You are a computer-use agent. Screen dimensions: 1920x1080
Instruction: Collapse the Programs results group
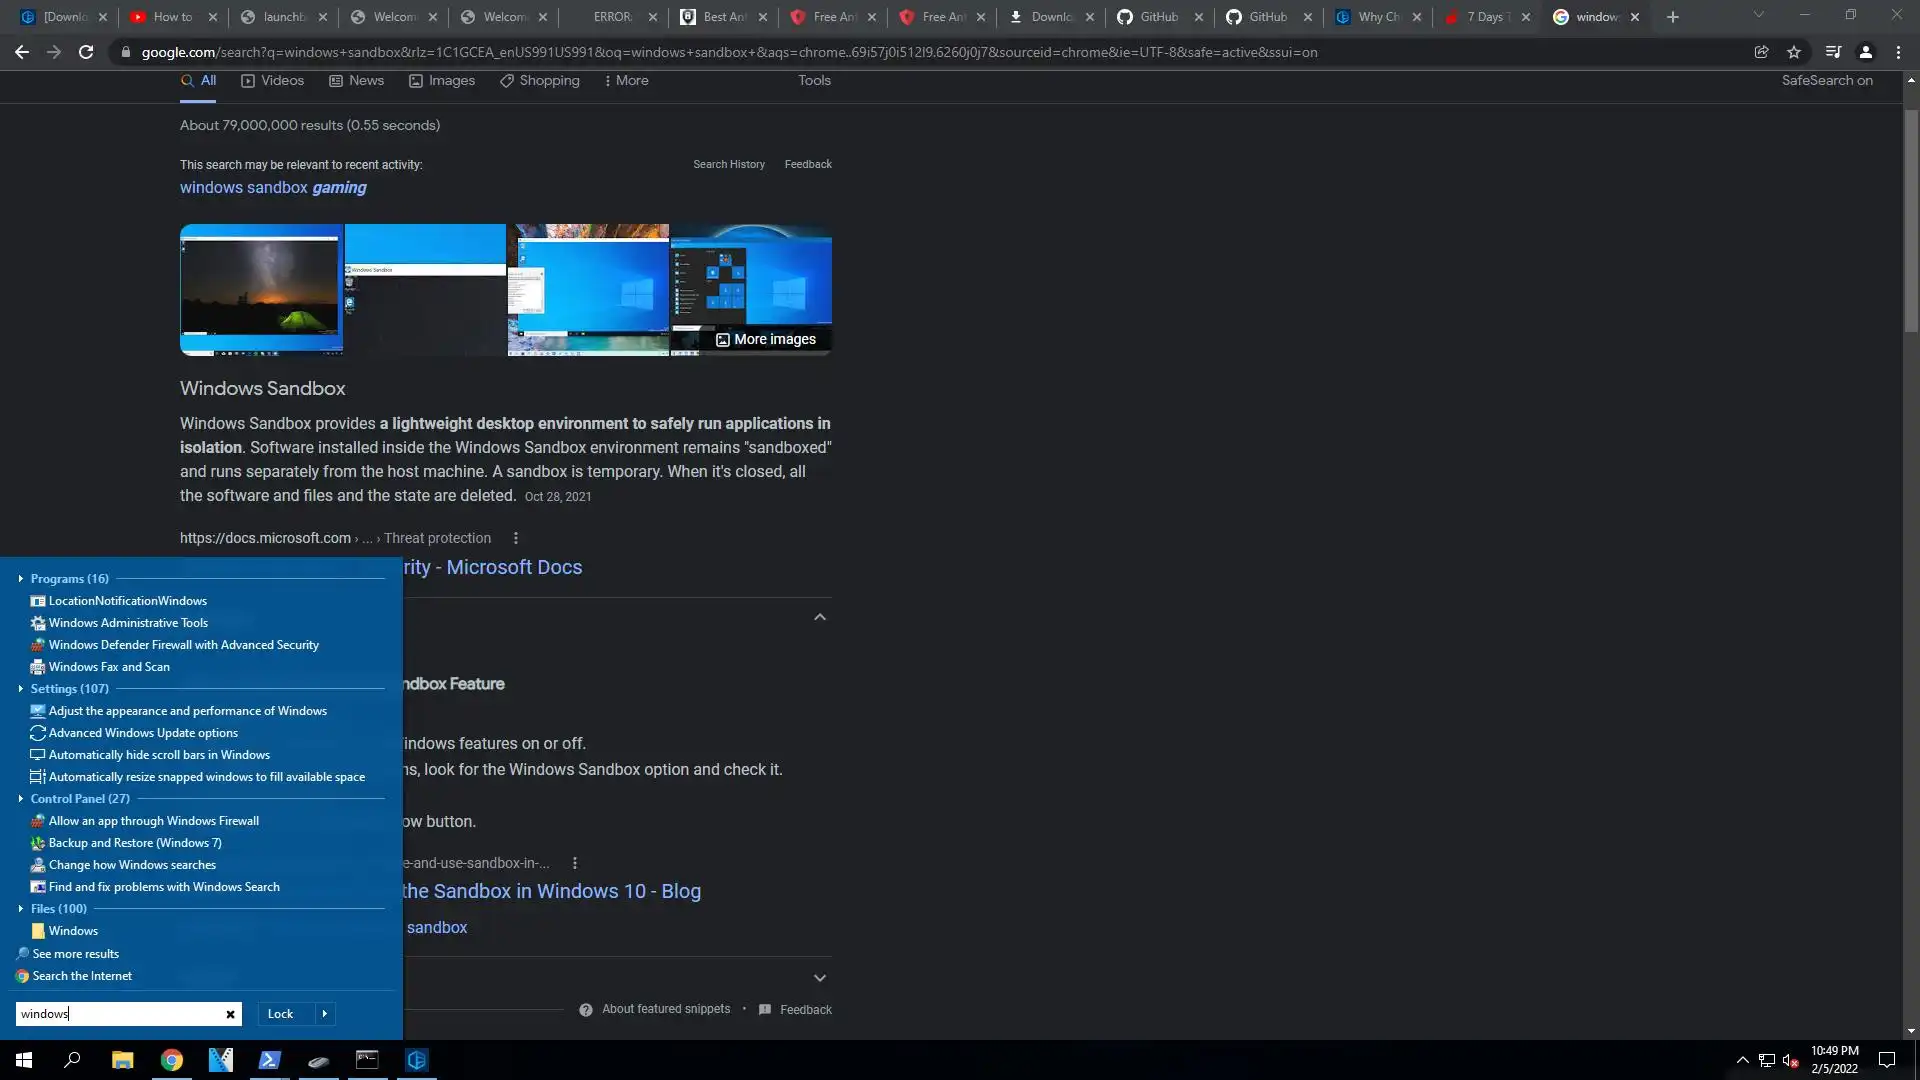click(x=20, y=579)
